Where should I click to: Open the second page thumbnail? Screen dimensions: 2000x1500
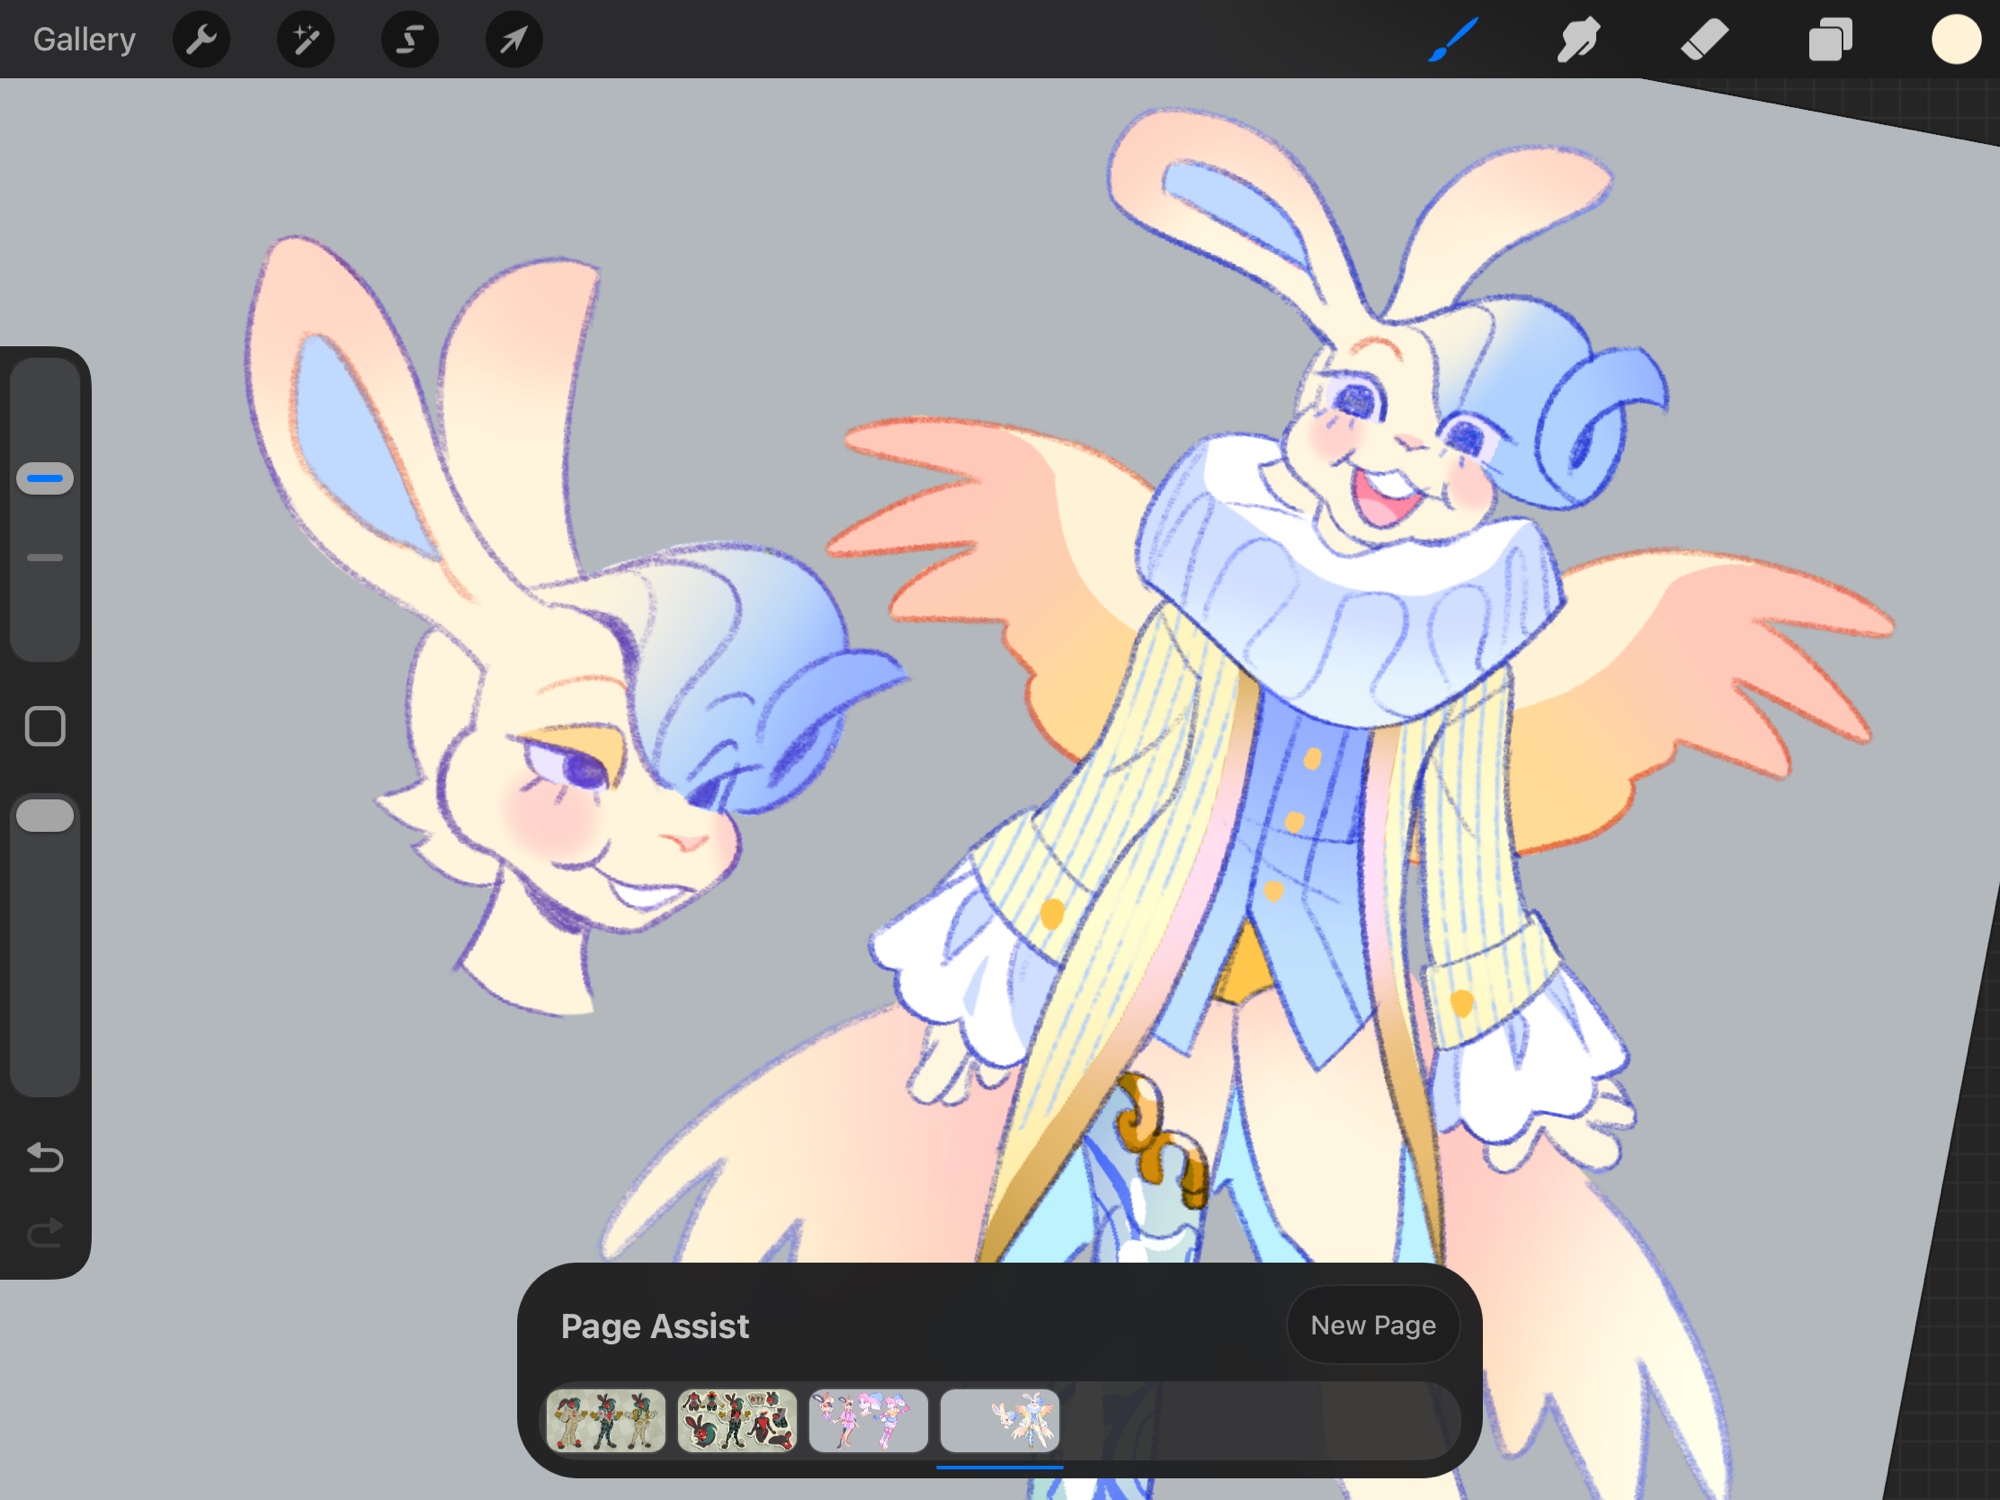pos(737,1420)
